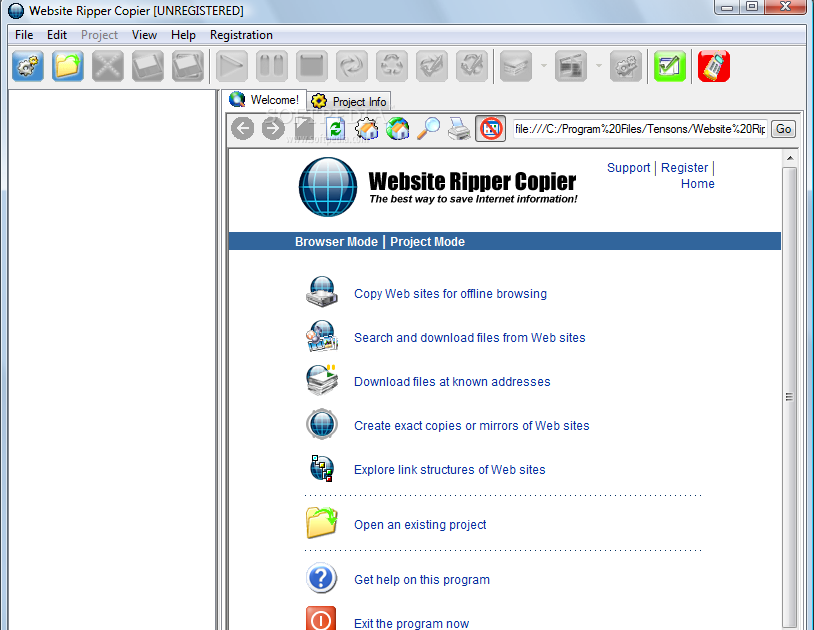Click Search and download files from Web sites
814x630 pixels.
point(469,338)
